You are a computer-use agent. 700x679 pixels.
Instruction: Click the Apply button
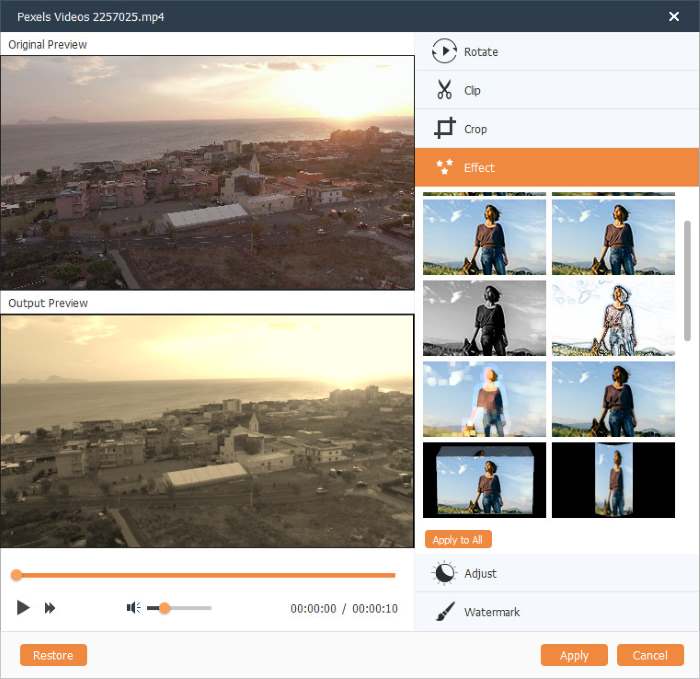[574, 655]
